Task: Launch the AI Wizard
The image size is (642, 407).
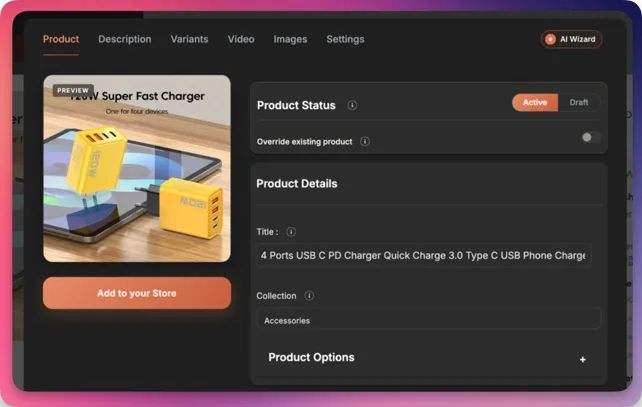Action: point(571,39)
